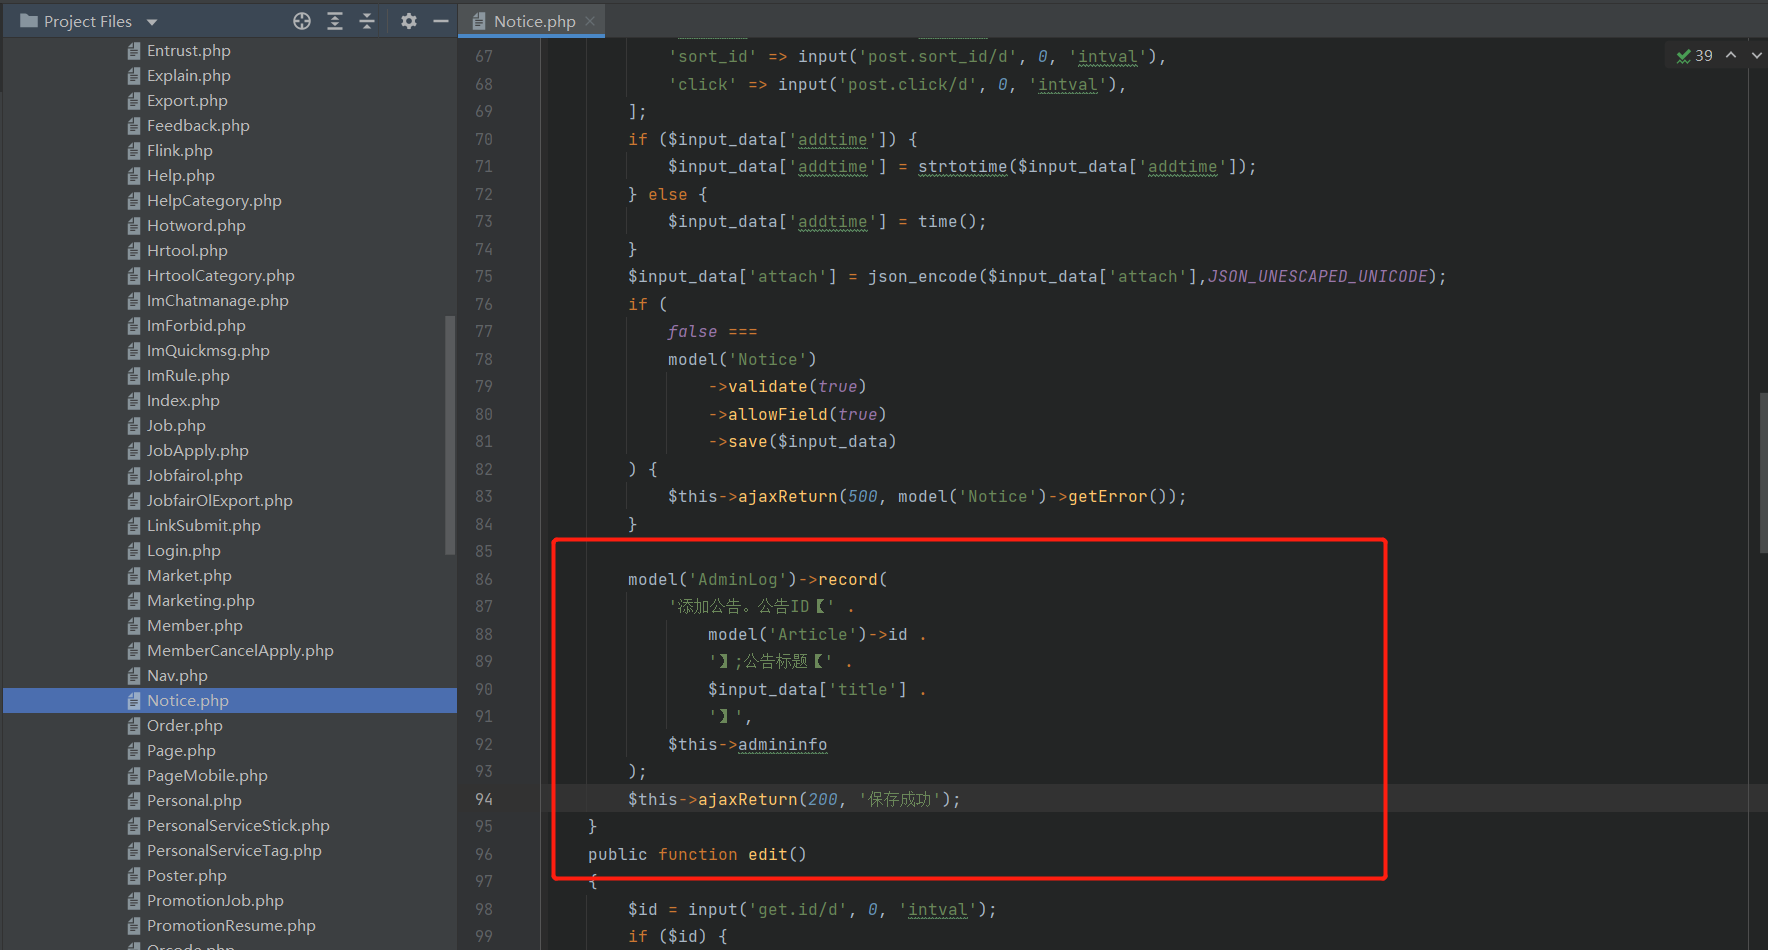Open Poster.php from the sidebar

[187, 875]
